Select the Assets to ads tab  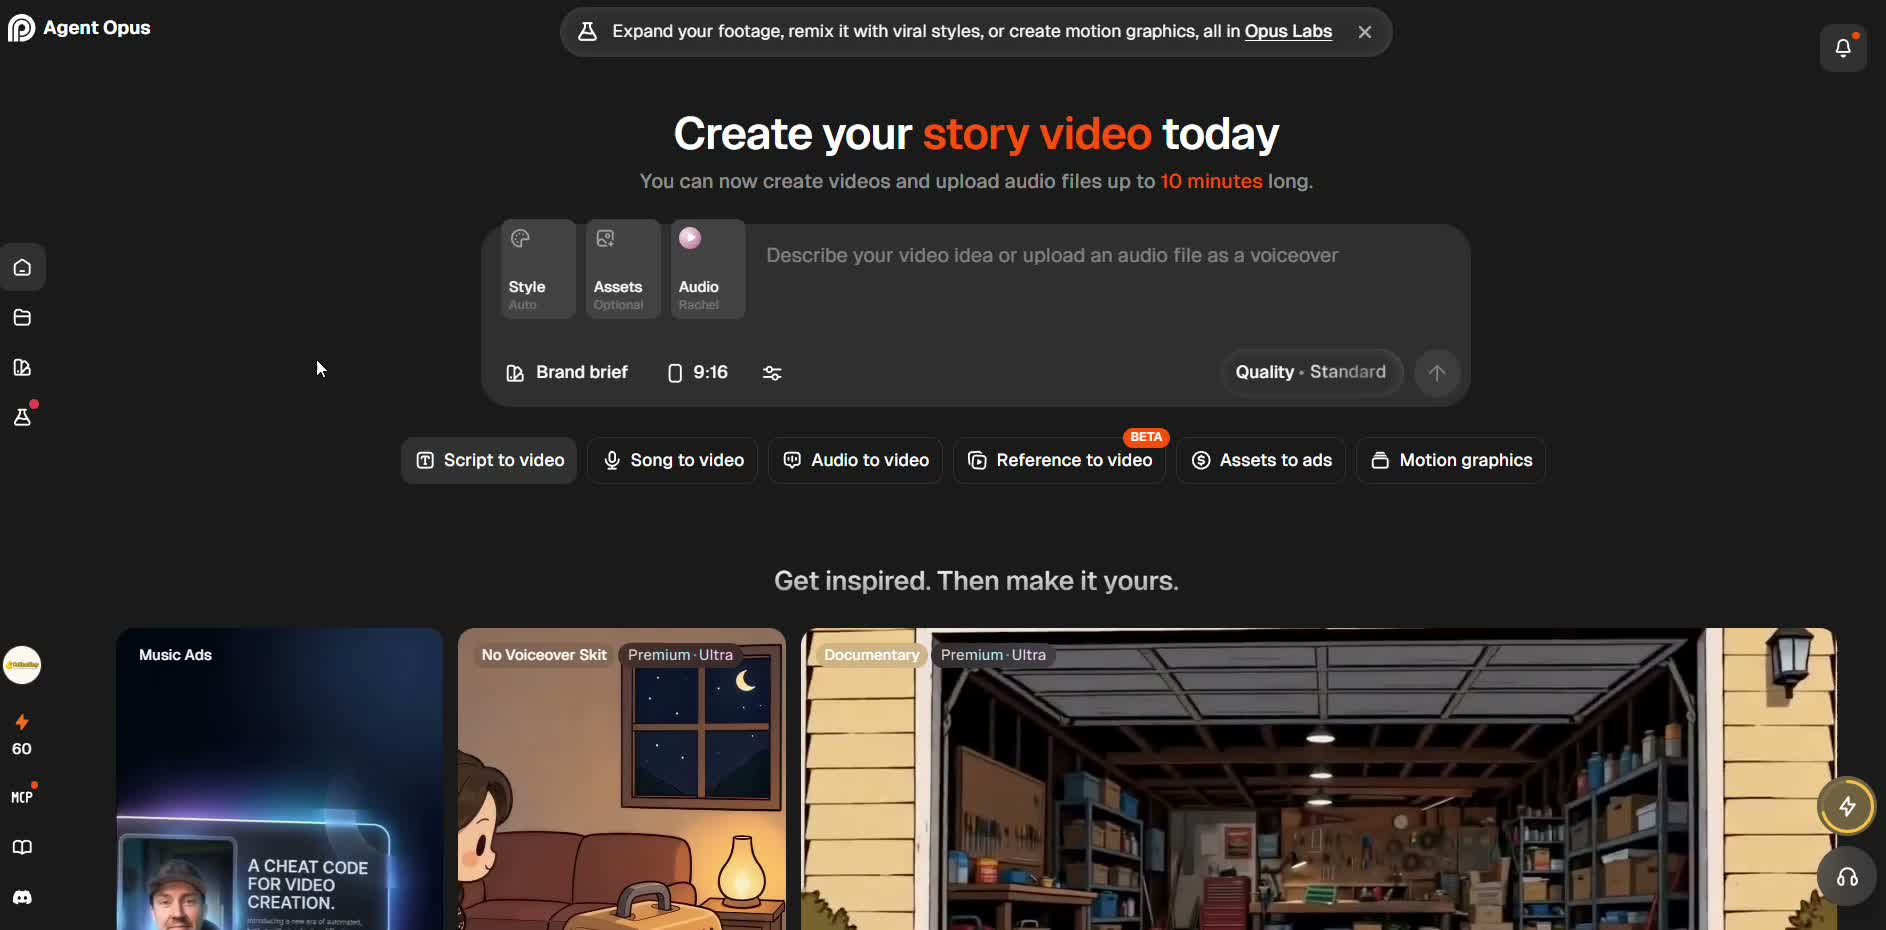click(x=1261, y=460)
